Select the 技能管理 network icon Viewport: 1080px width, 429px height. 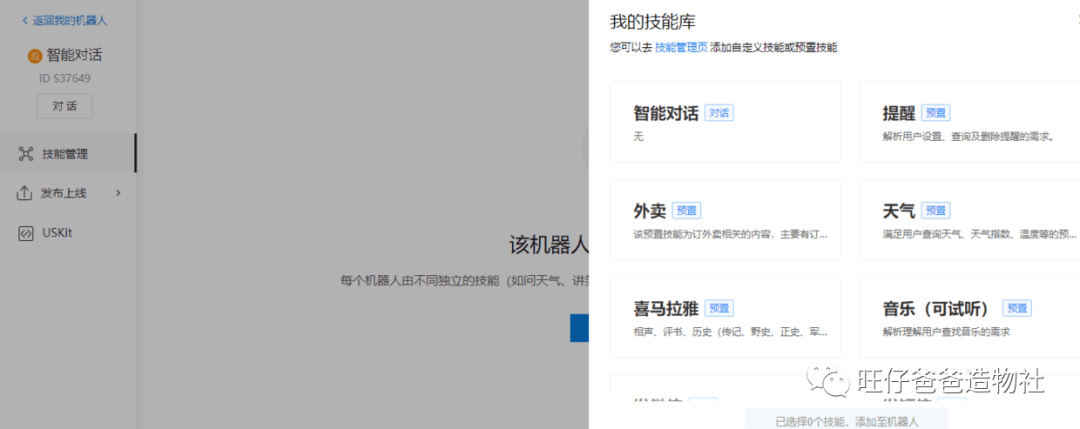point(25,154)
